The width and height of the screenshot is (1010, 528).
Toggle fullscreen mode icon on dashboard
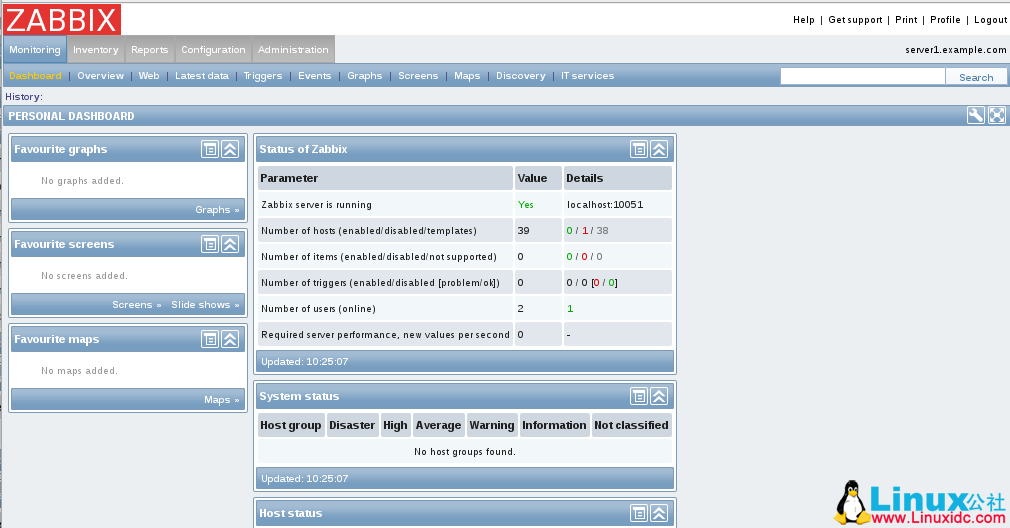(997, 115)
